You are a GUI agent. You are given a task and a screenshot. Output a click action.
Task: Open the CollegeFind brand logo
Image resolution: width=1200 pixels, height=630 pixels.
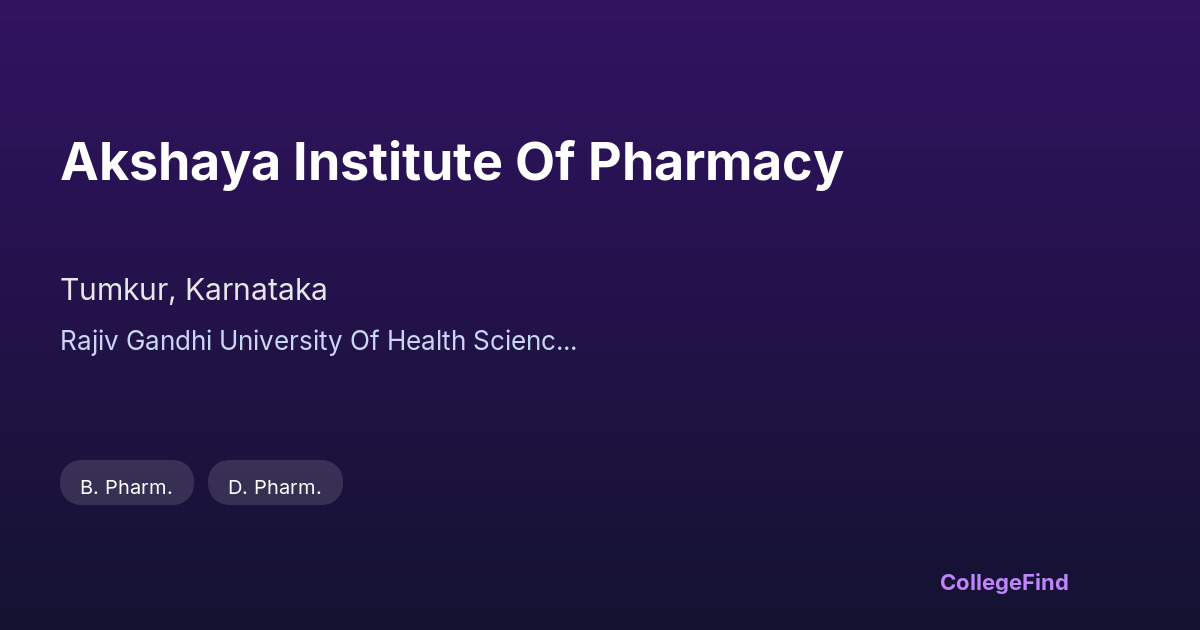coord(1004,582)
